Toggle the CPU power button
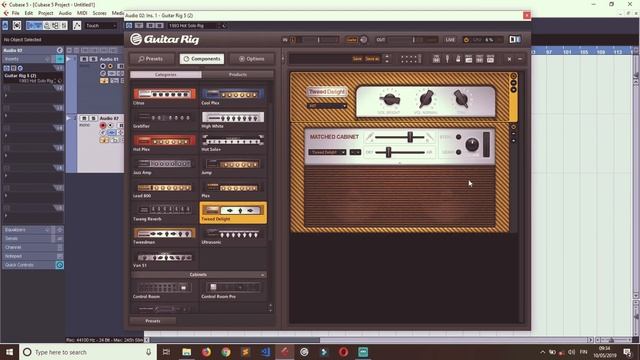This screenshot has width=640, height=360. [467, 40]
